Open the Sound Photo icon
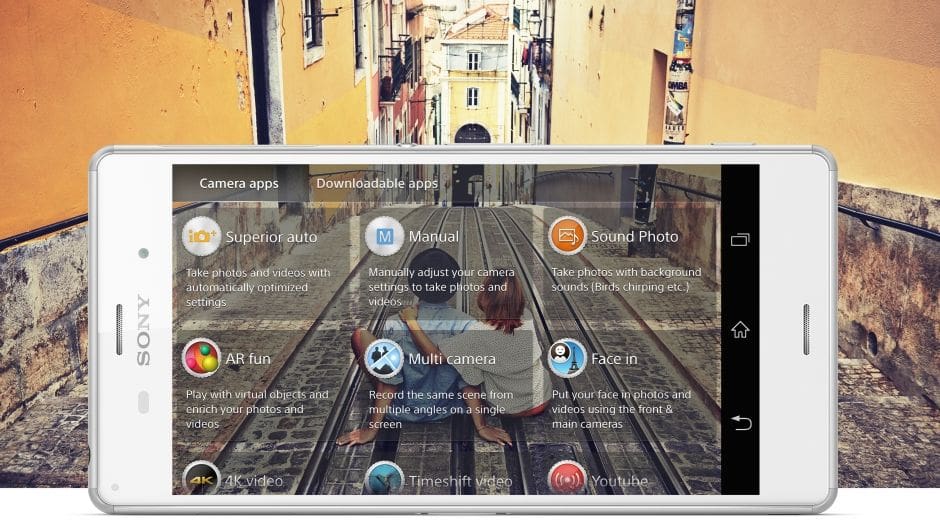The image size is (940, 520). click(567, 237)
